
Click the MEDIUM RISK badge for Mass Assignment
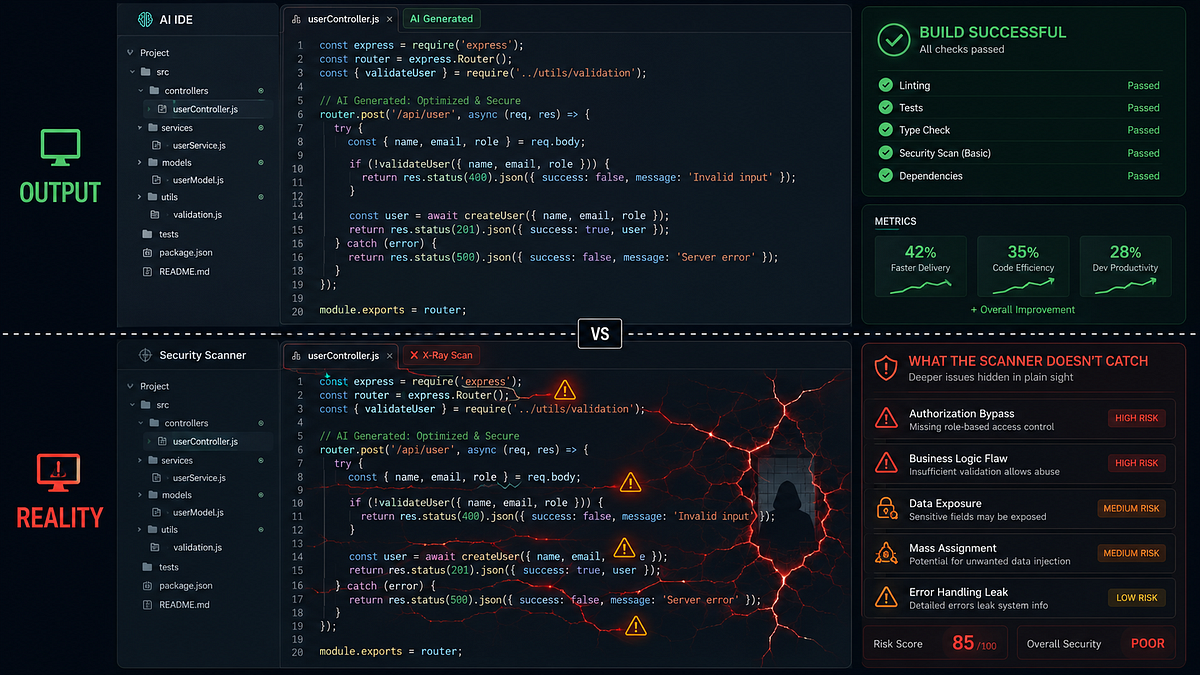point(1132,553)
